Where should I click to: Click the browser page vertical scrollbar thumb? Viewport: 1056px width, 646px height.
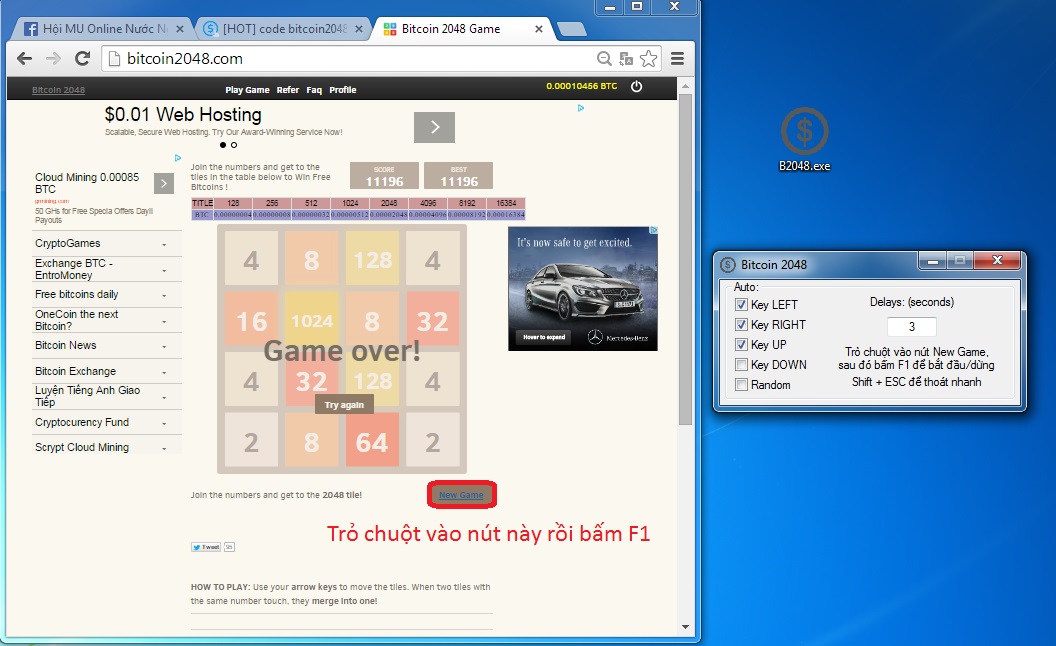coord(685,259)
